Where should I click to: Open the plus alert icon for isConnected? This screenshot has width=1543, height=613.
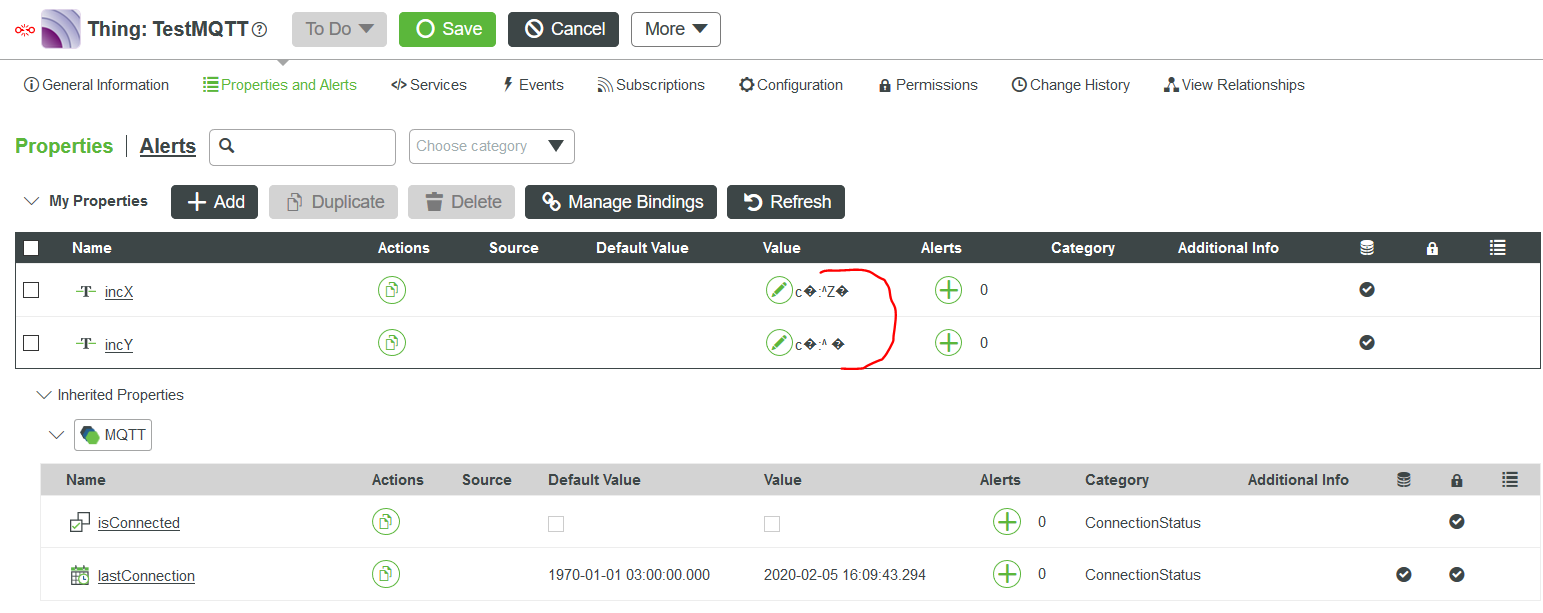coord(1007,521)
